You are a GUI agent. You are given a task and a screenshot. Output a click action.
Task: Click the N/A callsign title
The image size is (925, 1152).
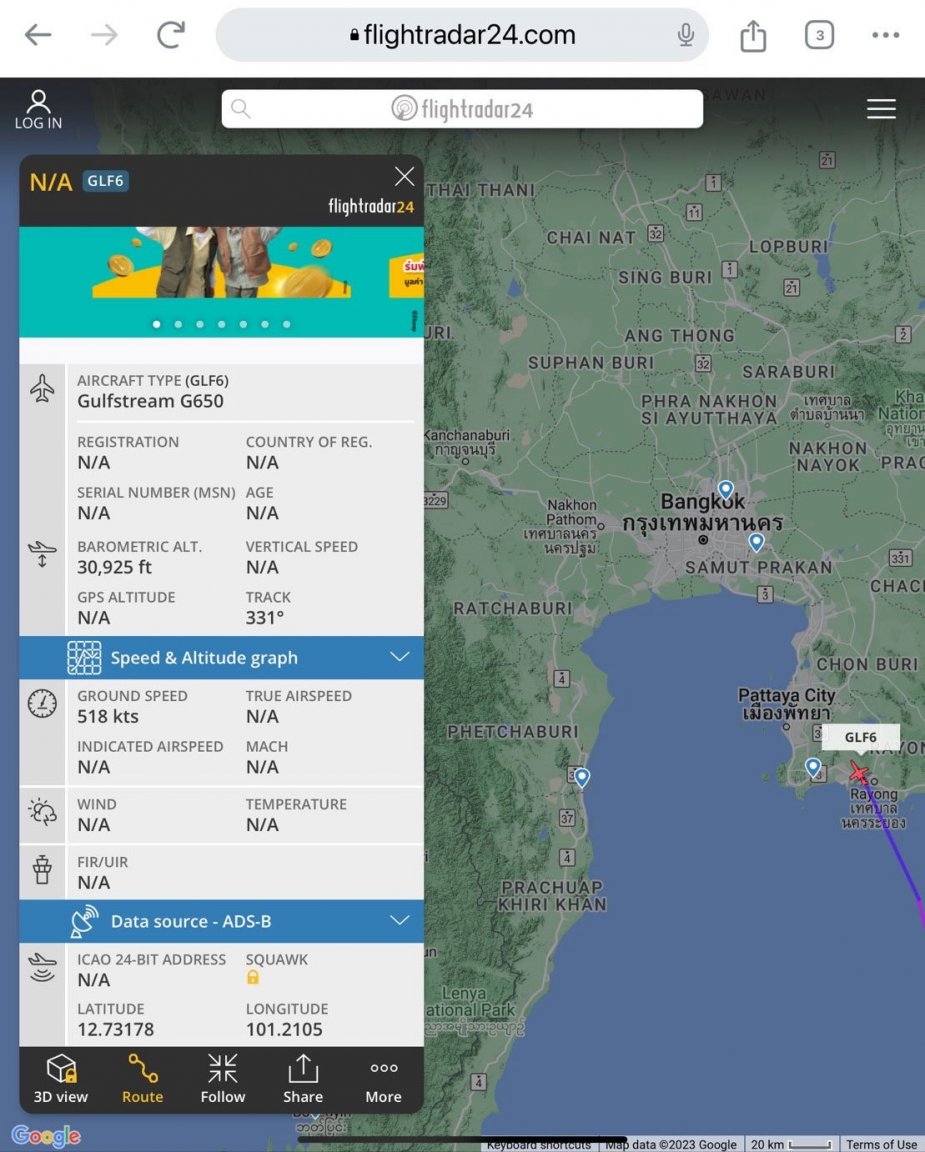click(x=51, y=181)
